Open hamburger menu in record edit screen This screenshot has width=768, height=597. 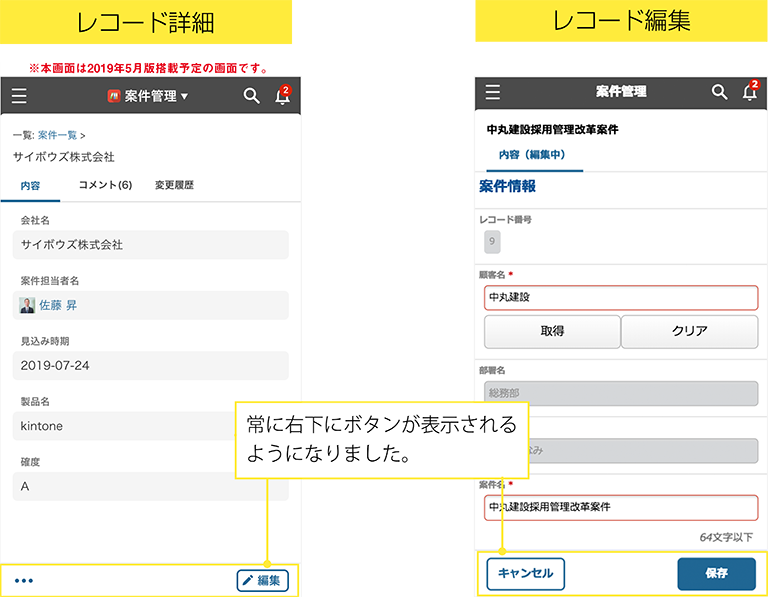coord(493,92)
